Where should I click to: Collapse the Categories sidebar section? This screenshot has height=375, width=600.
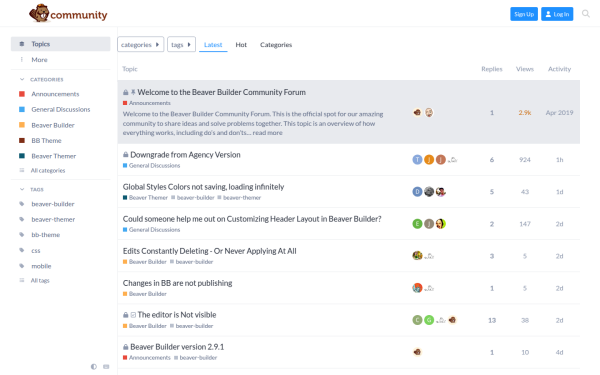(x=42, y=80)
